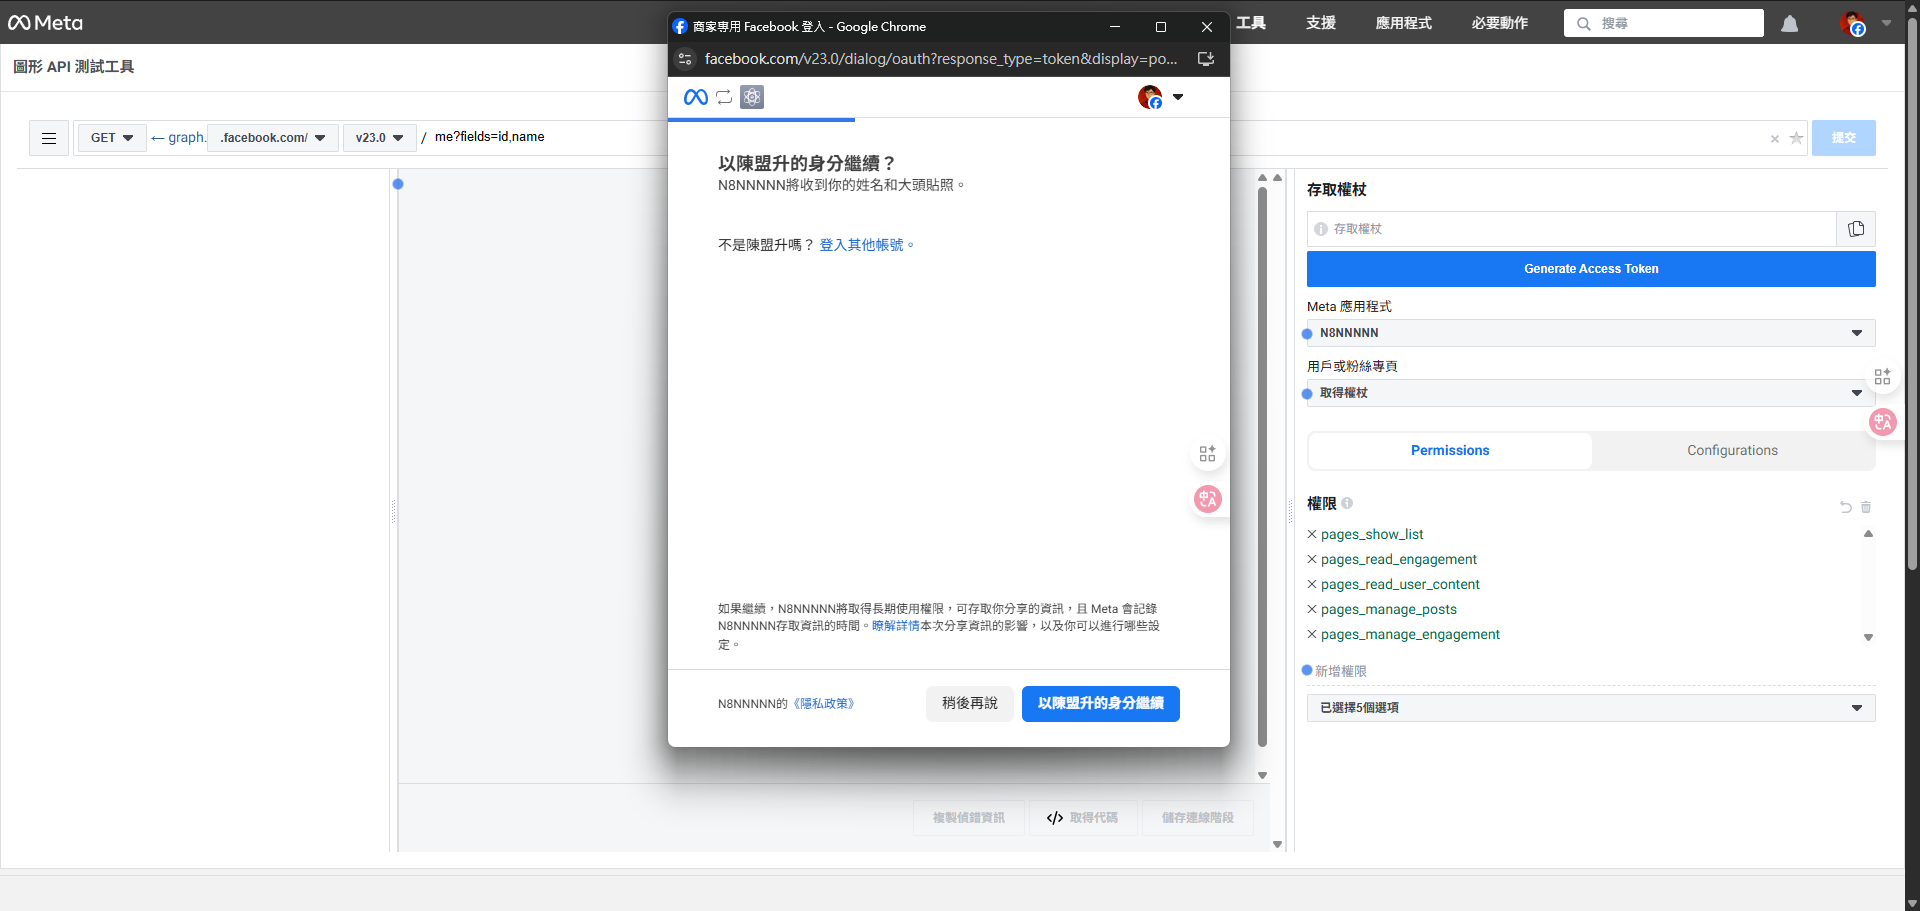Click the undo arrow icon above the permissions list
The height and width of the screenshot is (911, 1920).
click(1844, 507)
